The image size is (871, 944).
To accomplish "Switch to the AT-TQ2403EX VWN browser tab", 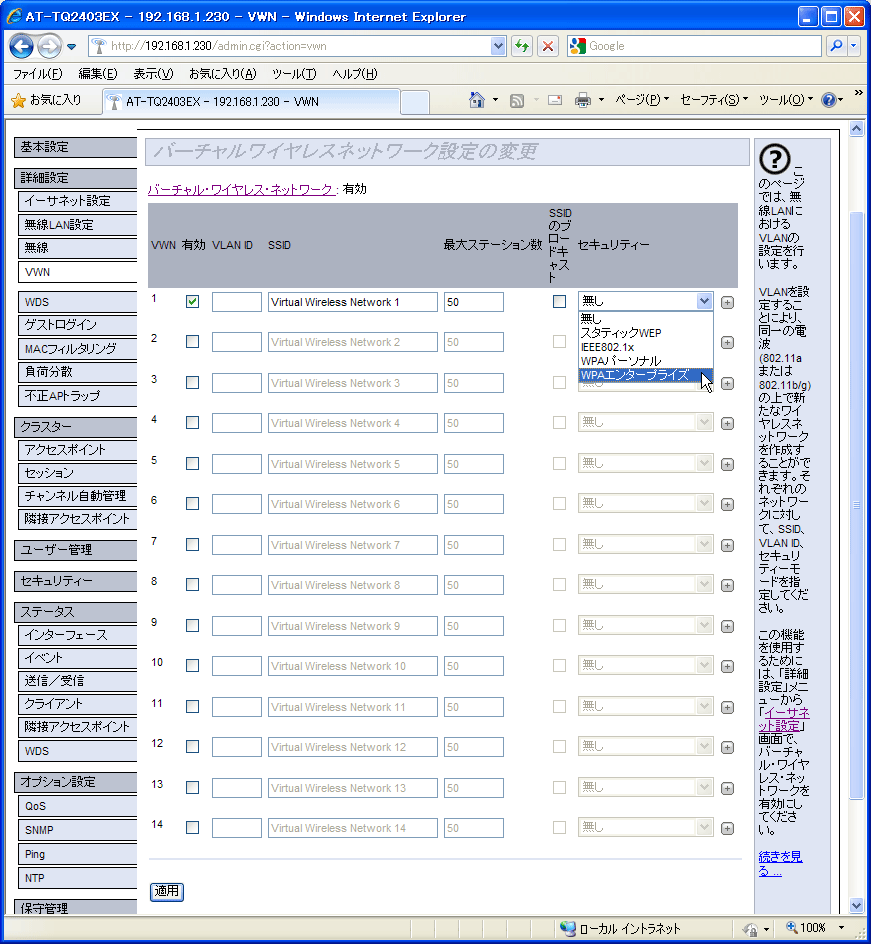I will (251, 101).
